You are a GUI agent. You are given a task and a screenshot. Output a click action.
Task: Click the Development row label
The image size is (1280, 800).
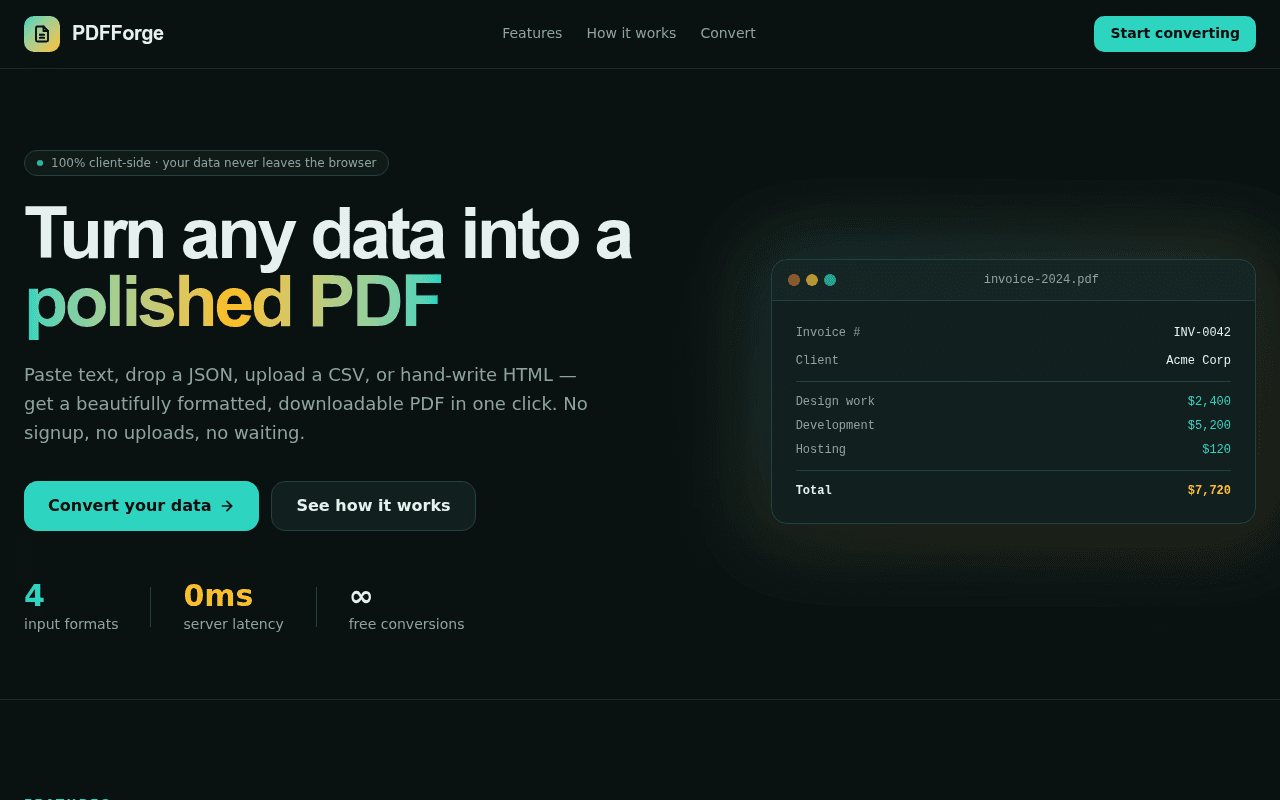tap(835, 426)
